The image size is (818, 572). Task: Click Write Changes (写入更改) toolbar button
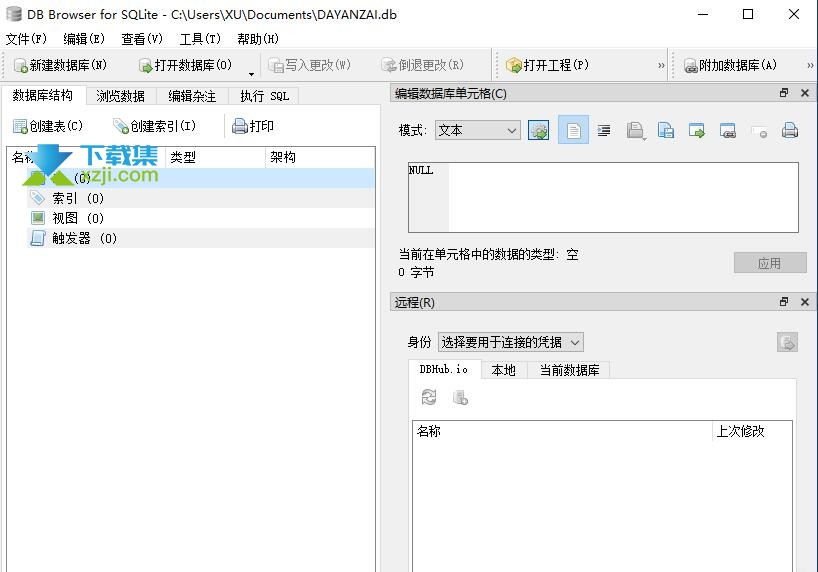click(309, 65)
